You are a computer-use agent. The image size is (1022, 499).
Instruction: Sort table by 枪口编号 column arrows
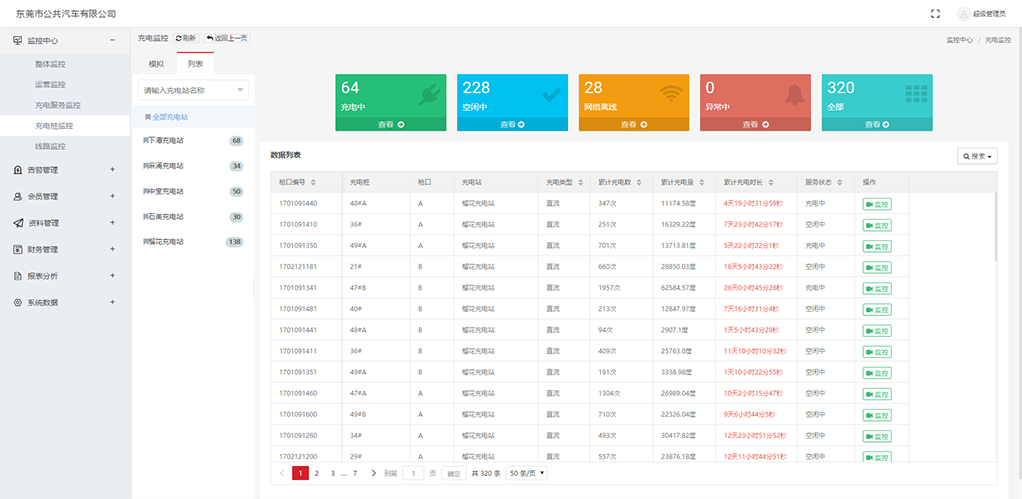[314, 182]
